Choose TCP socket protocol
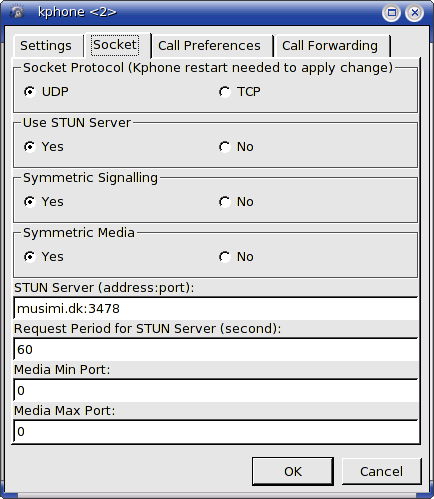 240,92
